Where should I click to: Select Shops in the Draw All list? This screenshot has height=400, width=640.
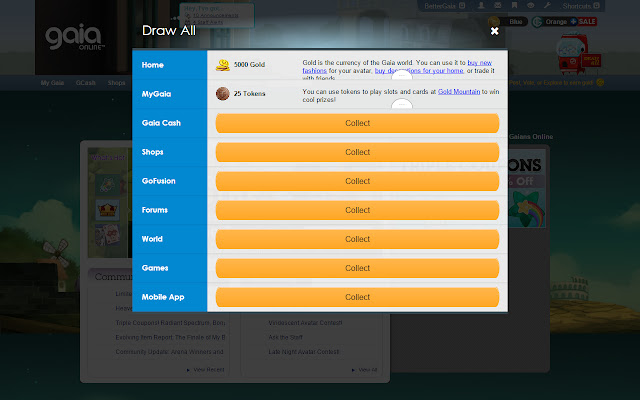[170, 152]
